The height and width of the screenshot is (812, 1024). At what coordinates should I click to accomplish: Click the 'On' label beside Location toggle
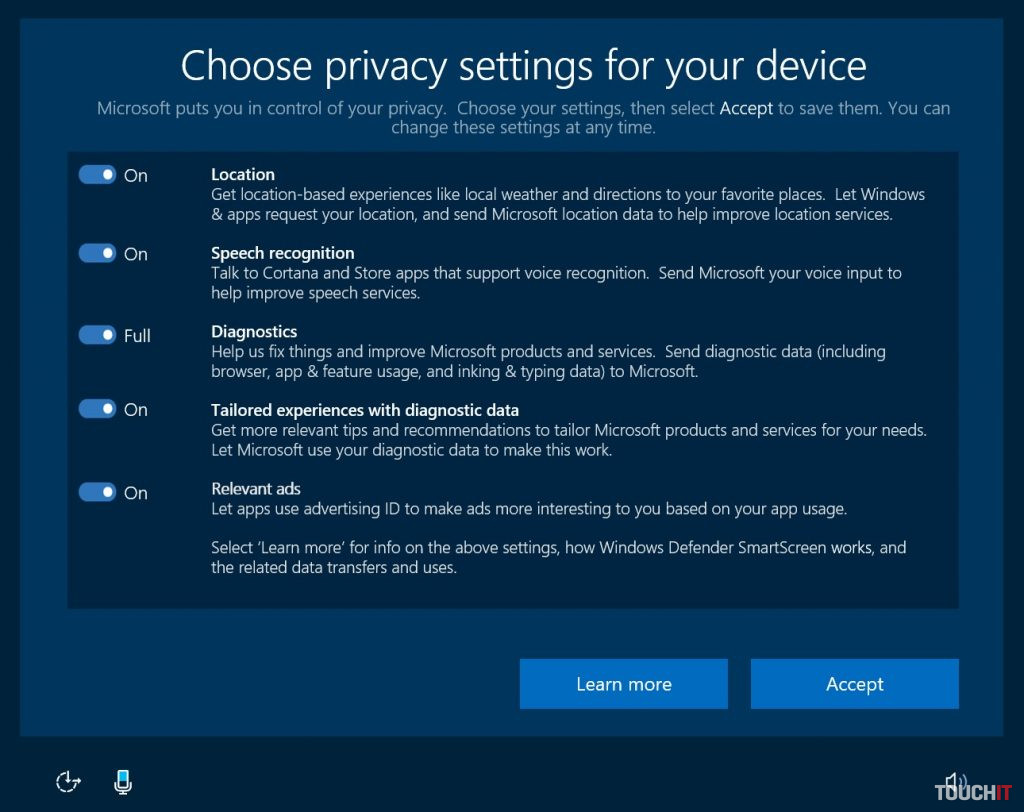pos(136,176)
